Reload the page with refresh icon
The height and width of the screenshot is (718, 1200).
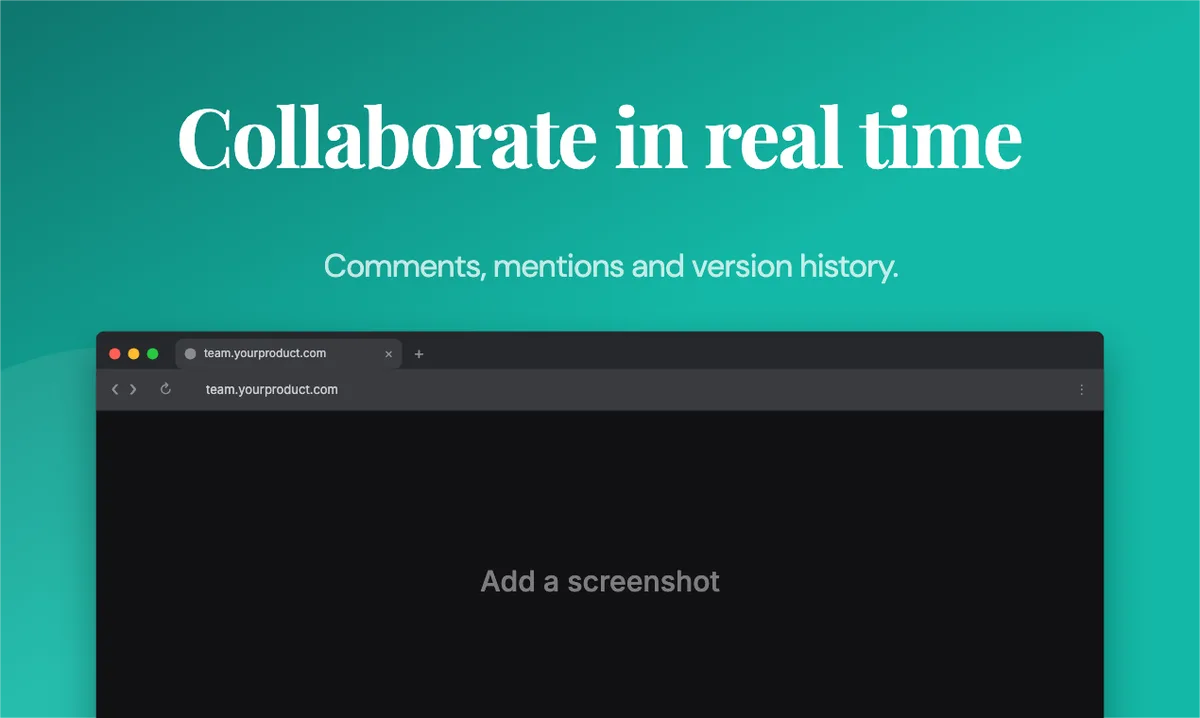(x=166, y=389)
